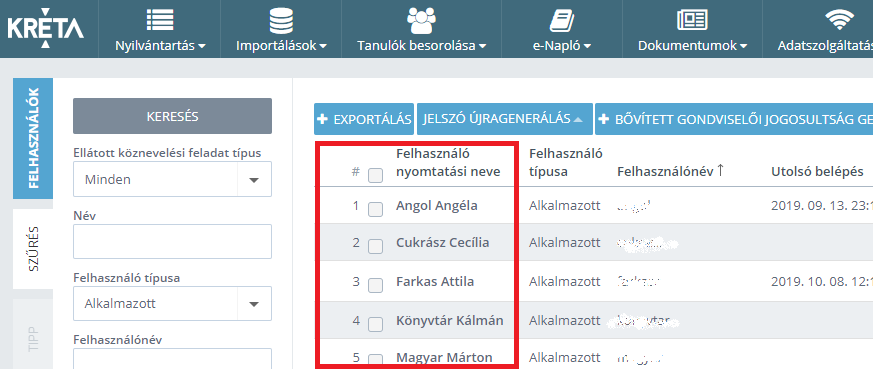Click the Exportálás button
Image resolution: width=873 pixels, height=369 pixels.
[364, 119]
